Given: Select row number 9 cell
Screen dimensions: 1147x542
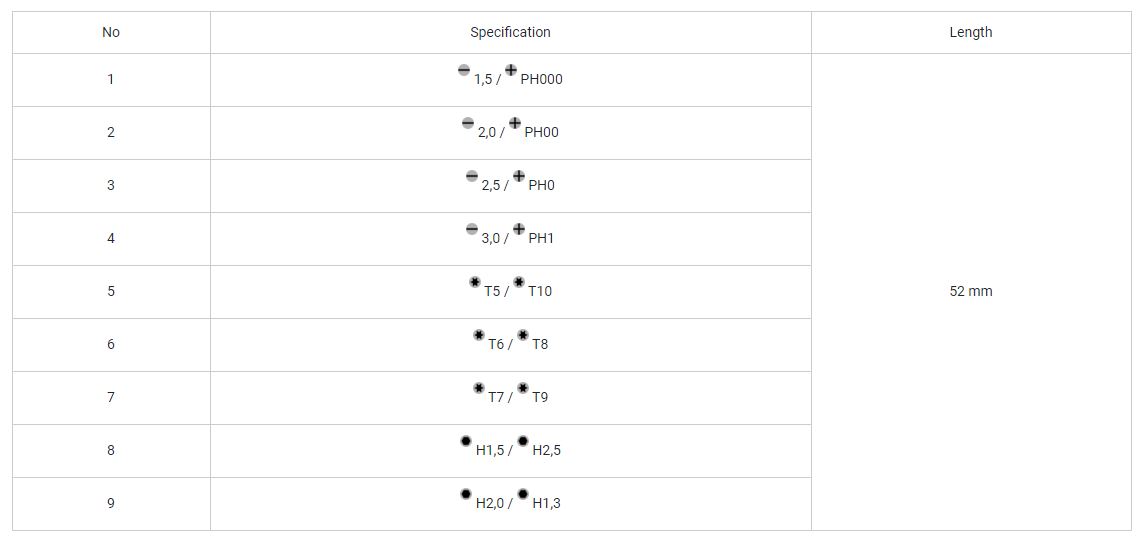Looking at the screenshot, I should coord(111,503).
